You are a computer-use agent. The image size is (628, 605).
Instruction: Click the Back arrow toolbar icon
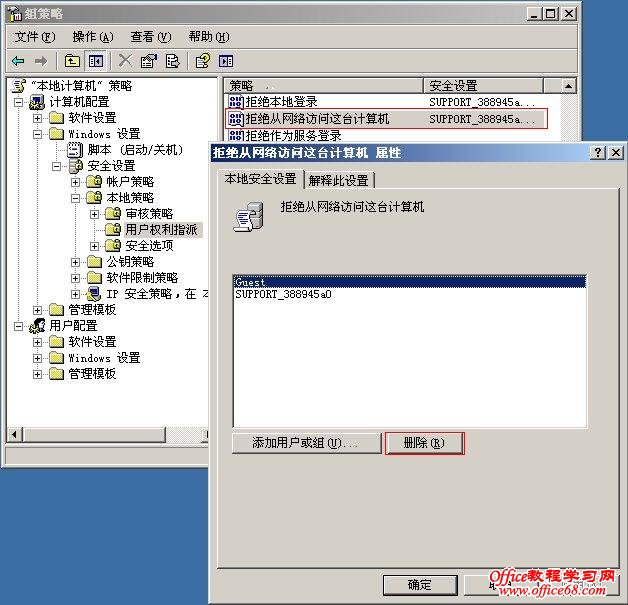click(18, 61)
